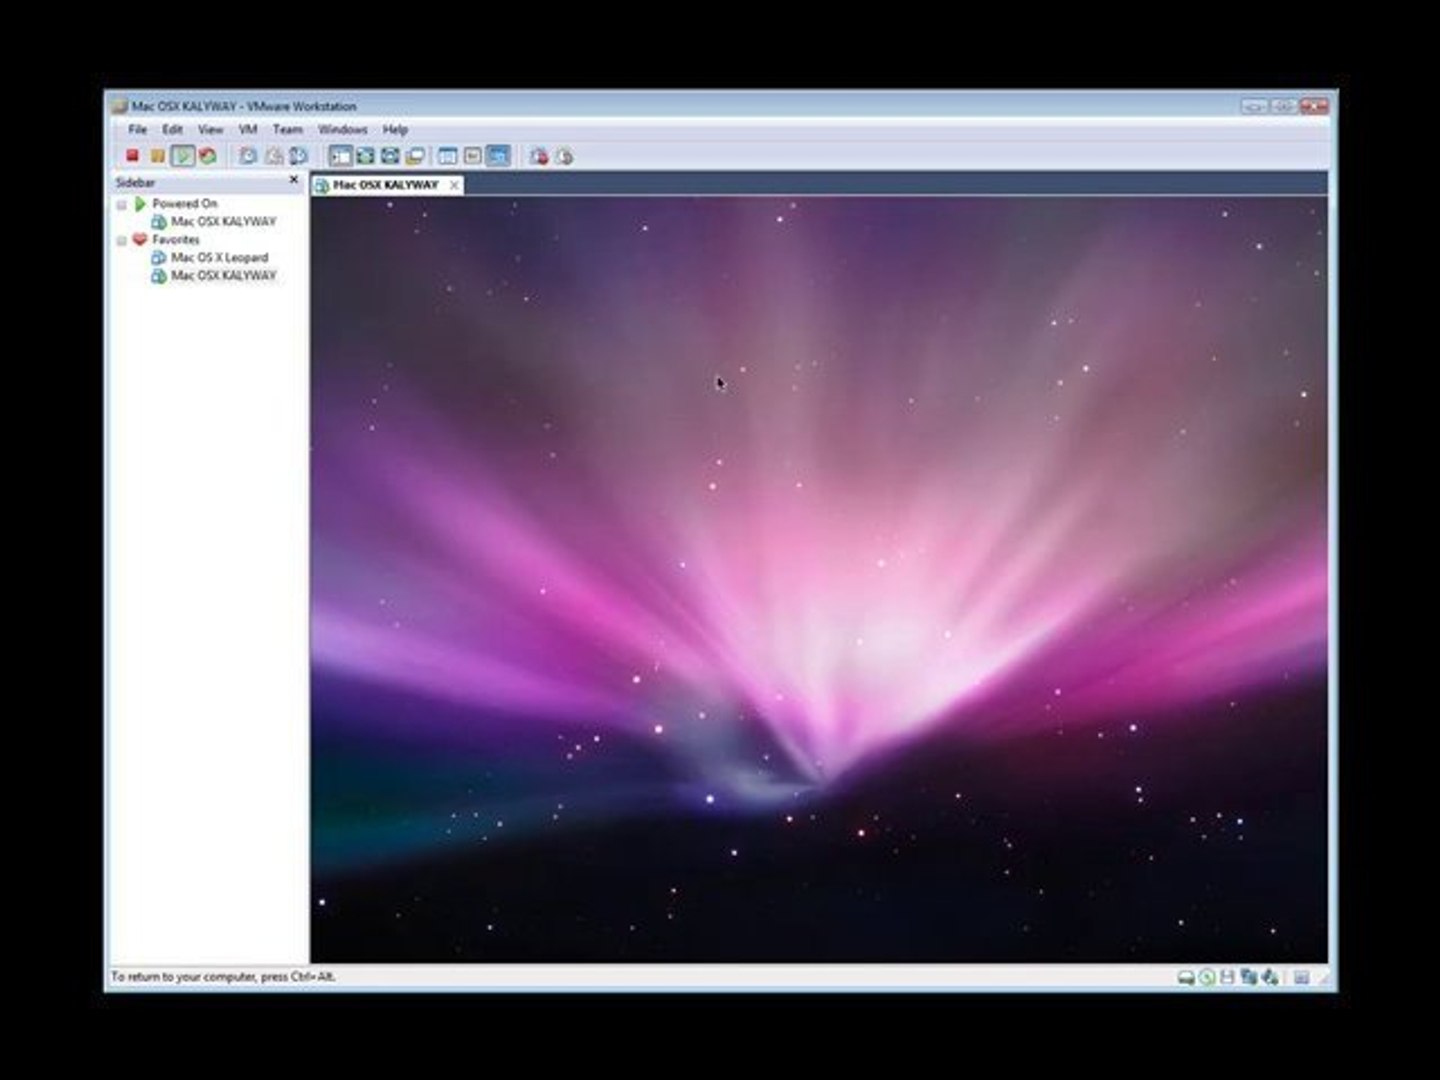Open the Team menu

tap(287, 130)
